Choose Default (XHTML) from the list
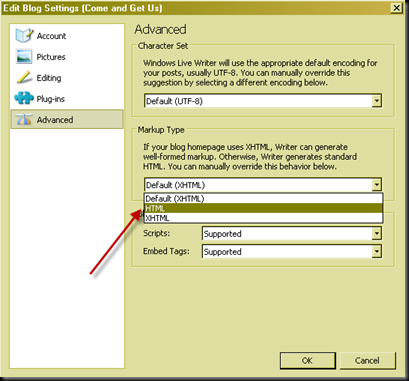 pos(263,199)
